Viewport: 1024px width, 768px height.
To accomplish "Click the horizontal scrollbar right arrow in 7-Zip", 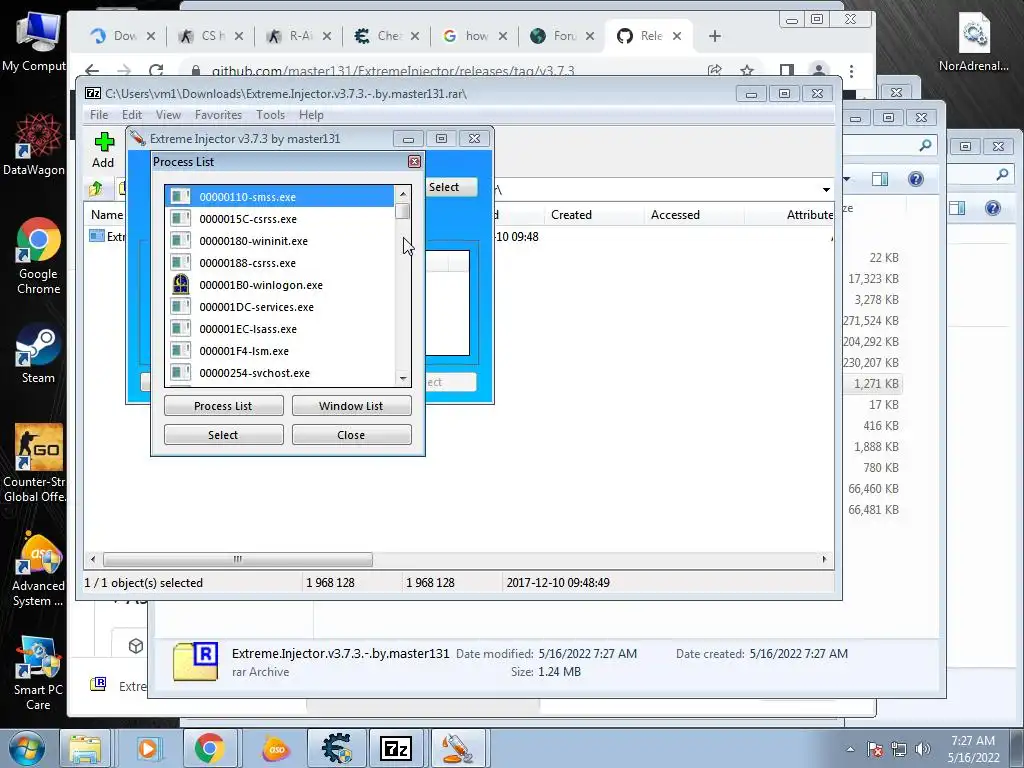I will (824, 559).
